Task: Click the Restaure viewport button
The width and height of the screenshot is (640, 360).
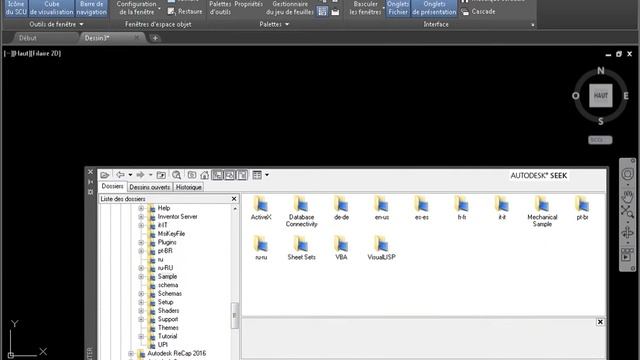Action: [185, 11]
